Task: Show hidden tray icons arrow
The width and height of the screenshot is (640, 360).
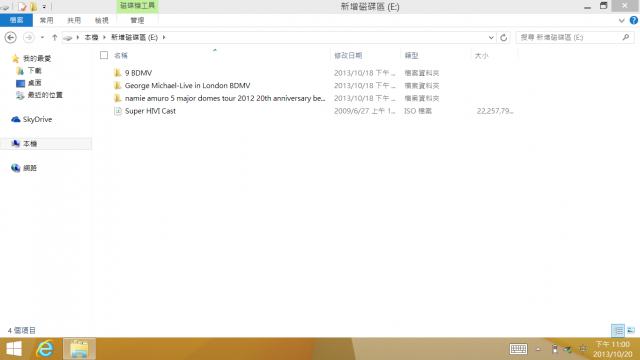Action: pos(538,349)
